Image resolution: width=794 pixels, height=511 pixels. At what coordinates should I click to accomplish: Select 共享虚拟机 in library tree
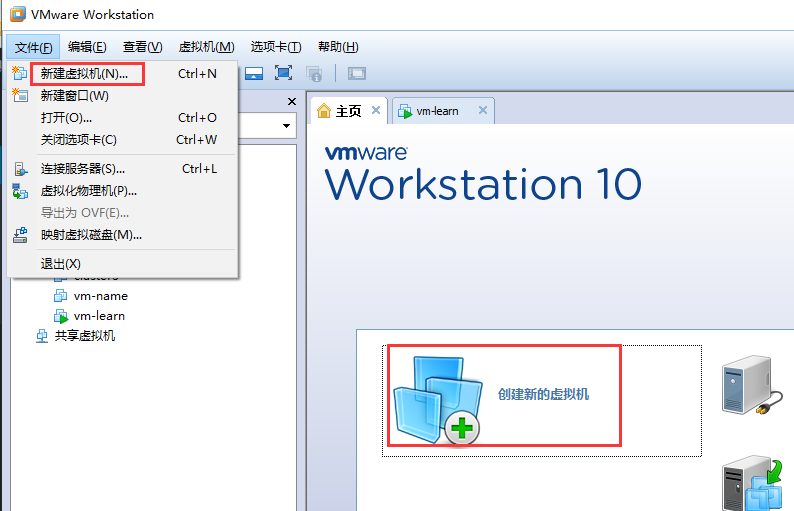pos(85,336)
